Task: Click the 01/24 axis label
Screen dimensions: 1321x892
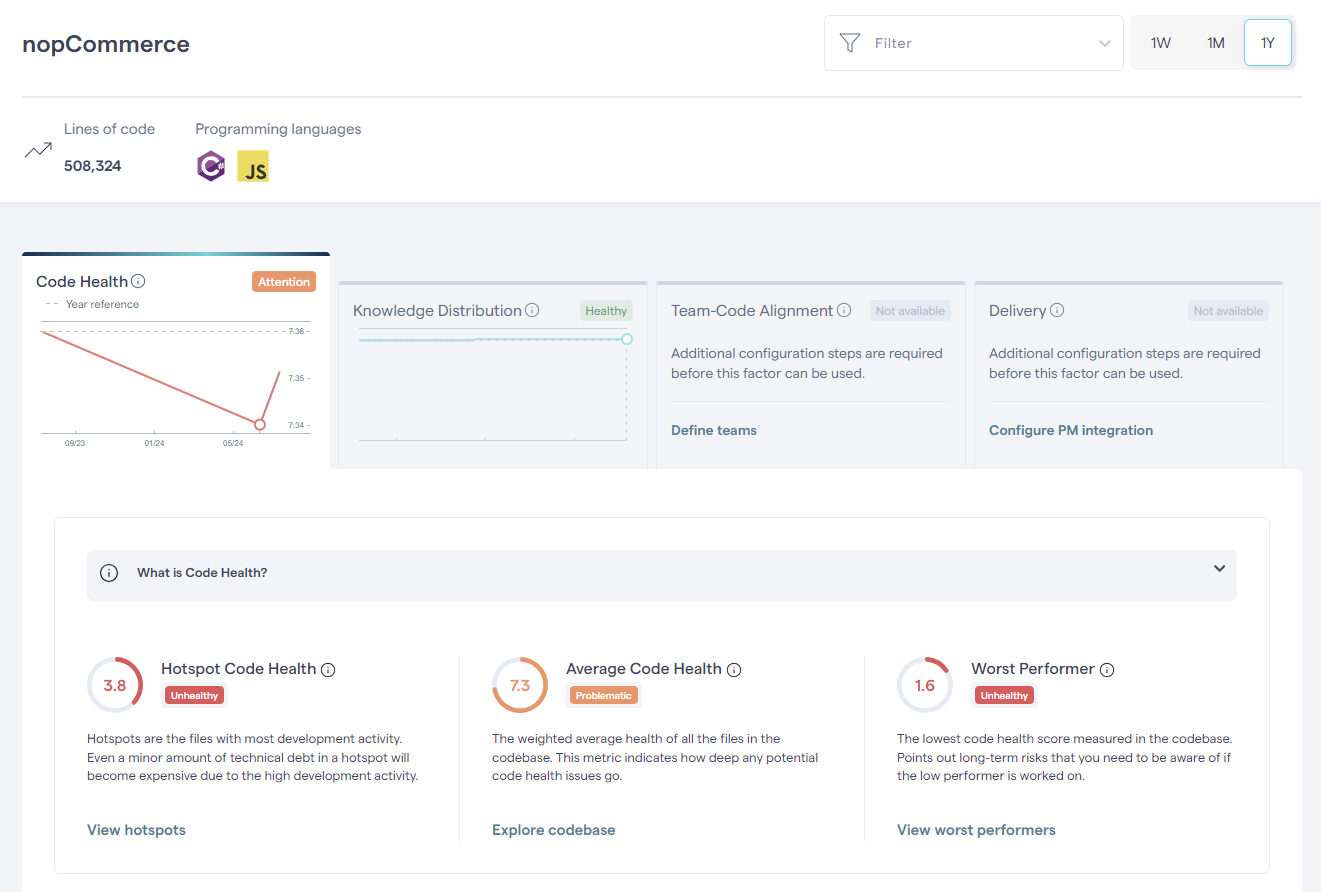Action: [154, 443]
